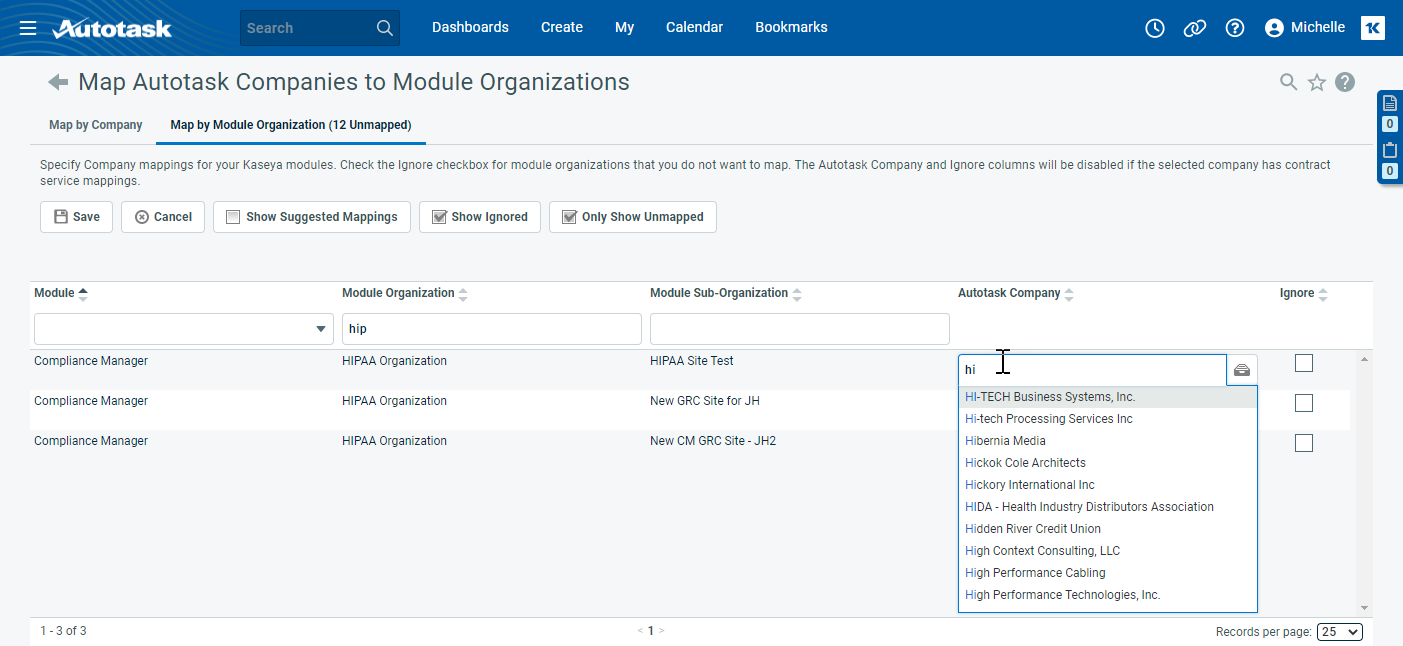Go back using the left arrow
The image size is (1403, 646).
click(58, 82)
